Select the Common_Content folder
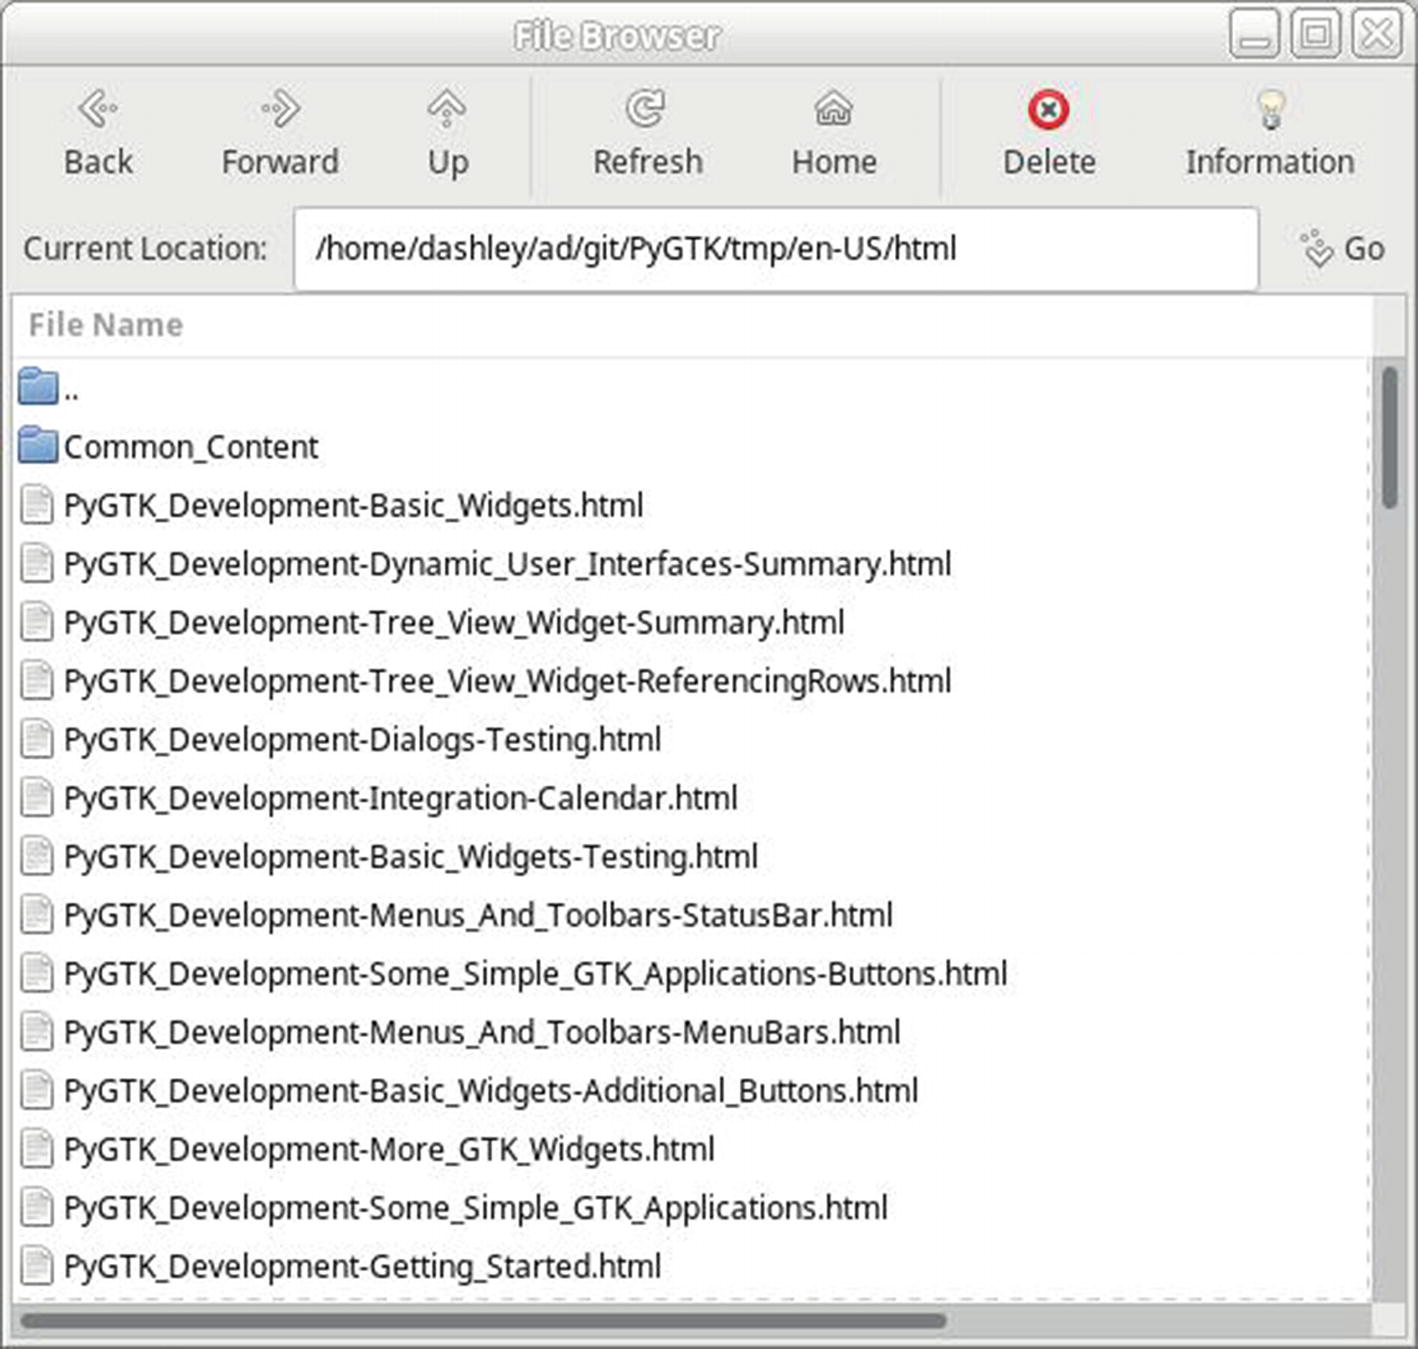This screenshot has width=1418, height=1349. [x=190, y=447]
